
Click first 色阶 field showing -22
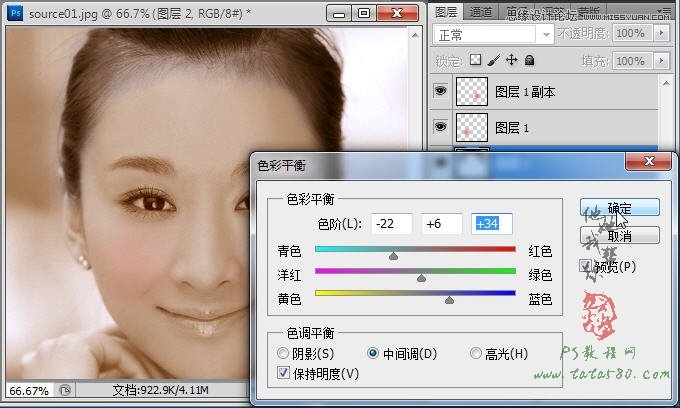(x=392, y=224)
